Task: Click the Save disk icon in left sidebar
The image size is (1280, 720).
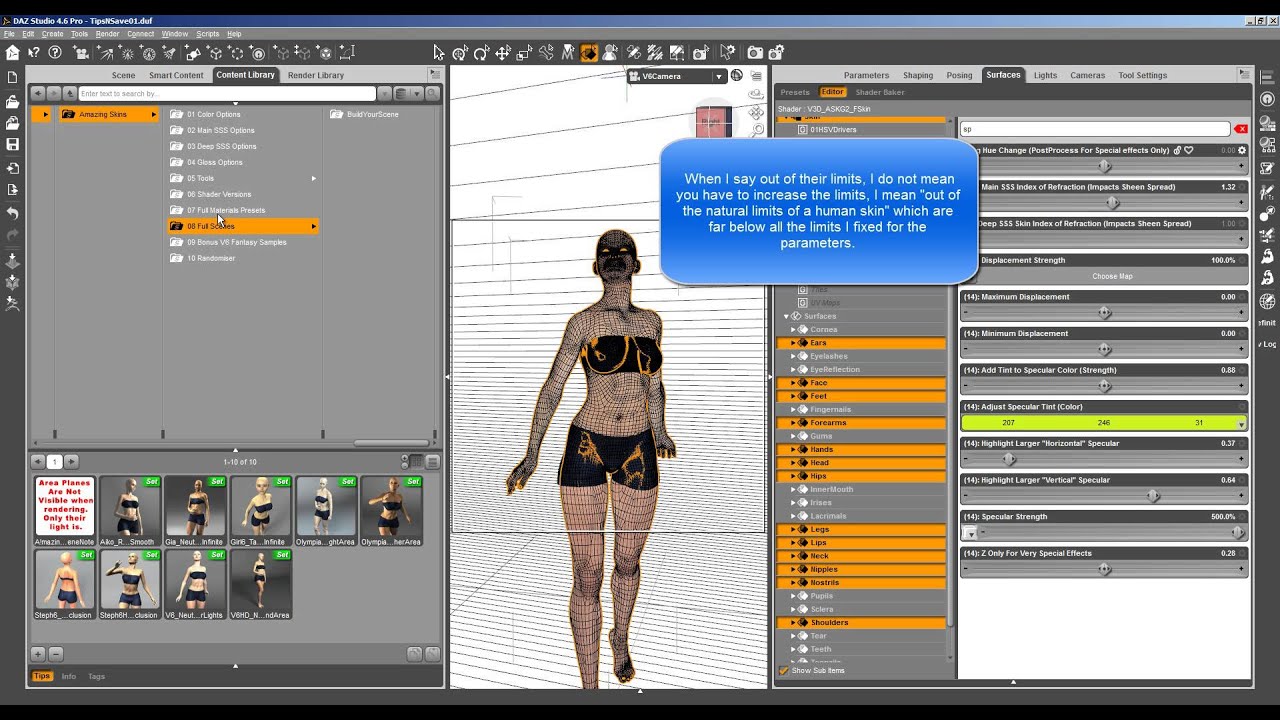Action: click(x=13, y=144)
